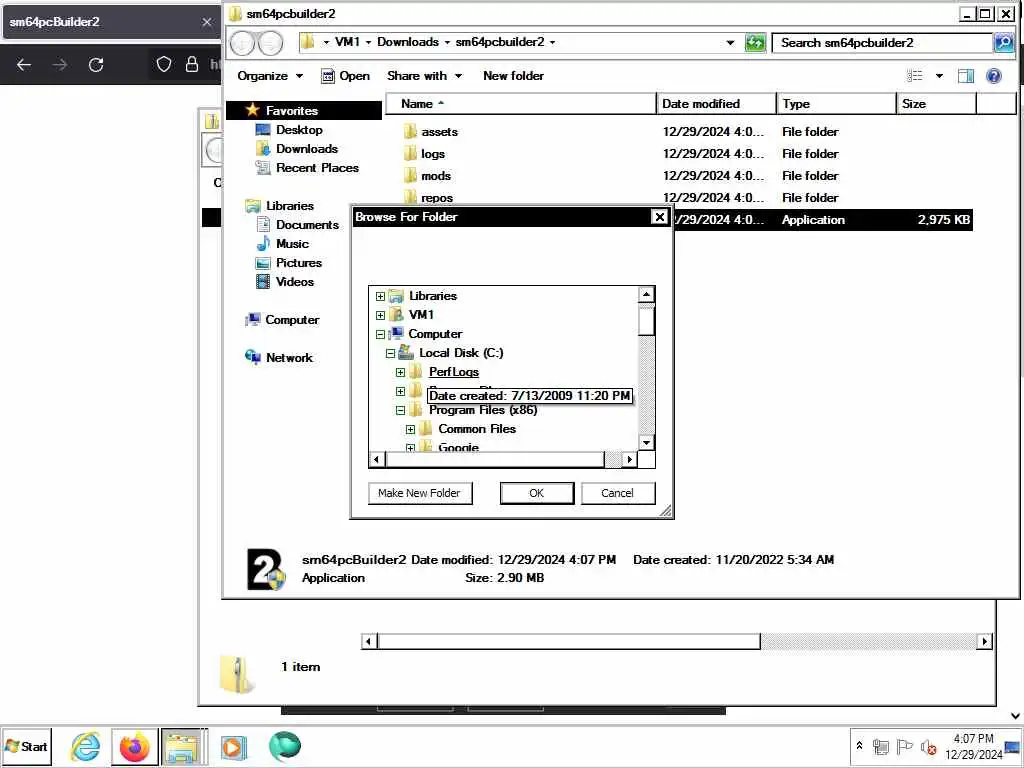Screen dimensions: 1024x768
Task: Select PerfLogs in folder tree
Action: 453,372
